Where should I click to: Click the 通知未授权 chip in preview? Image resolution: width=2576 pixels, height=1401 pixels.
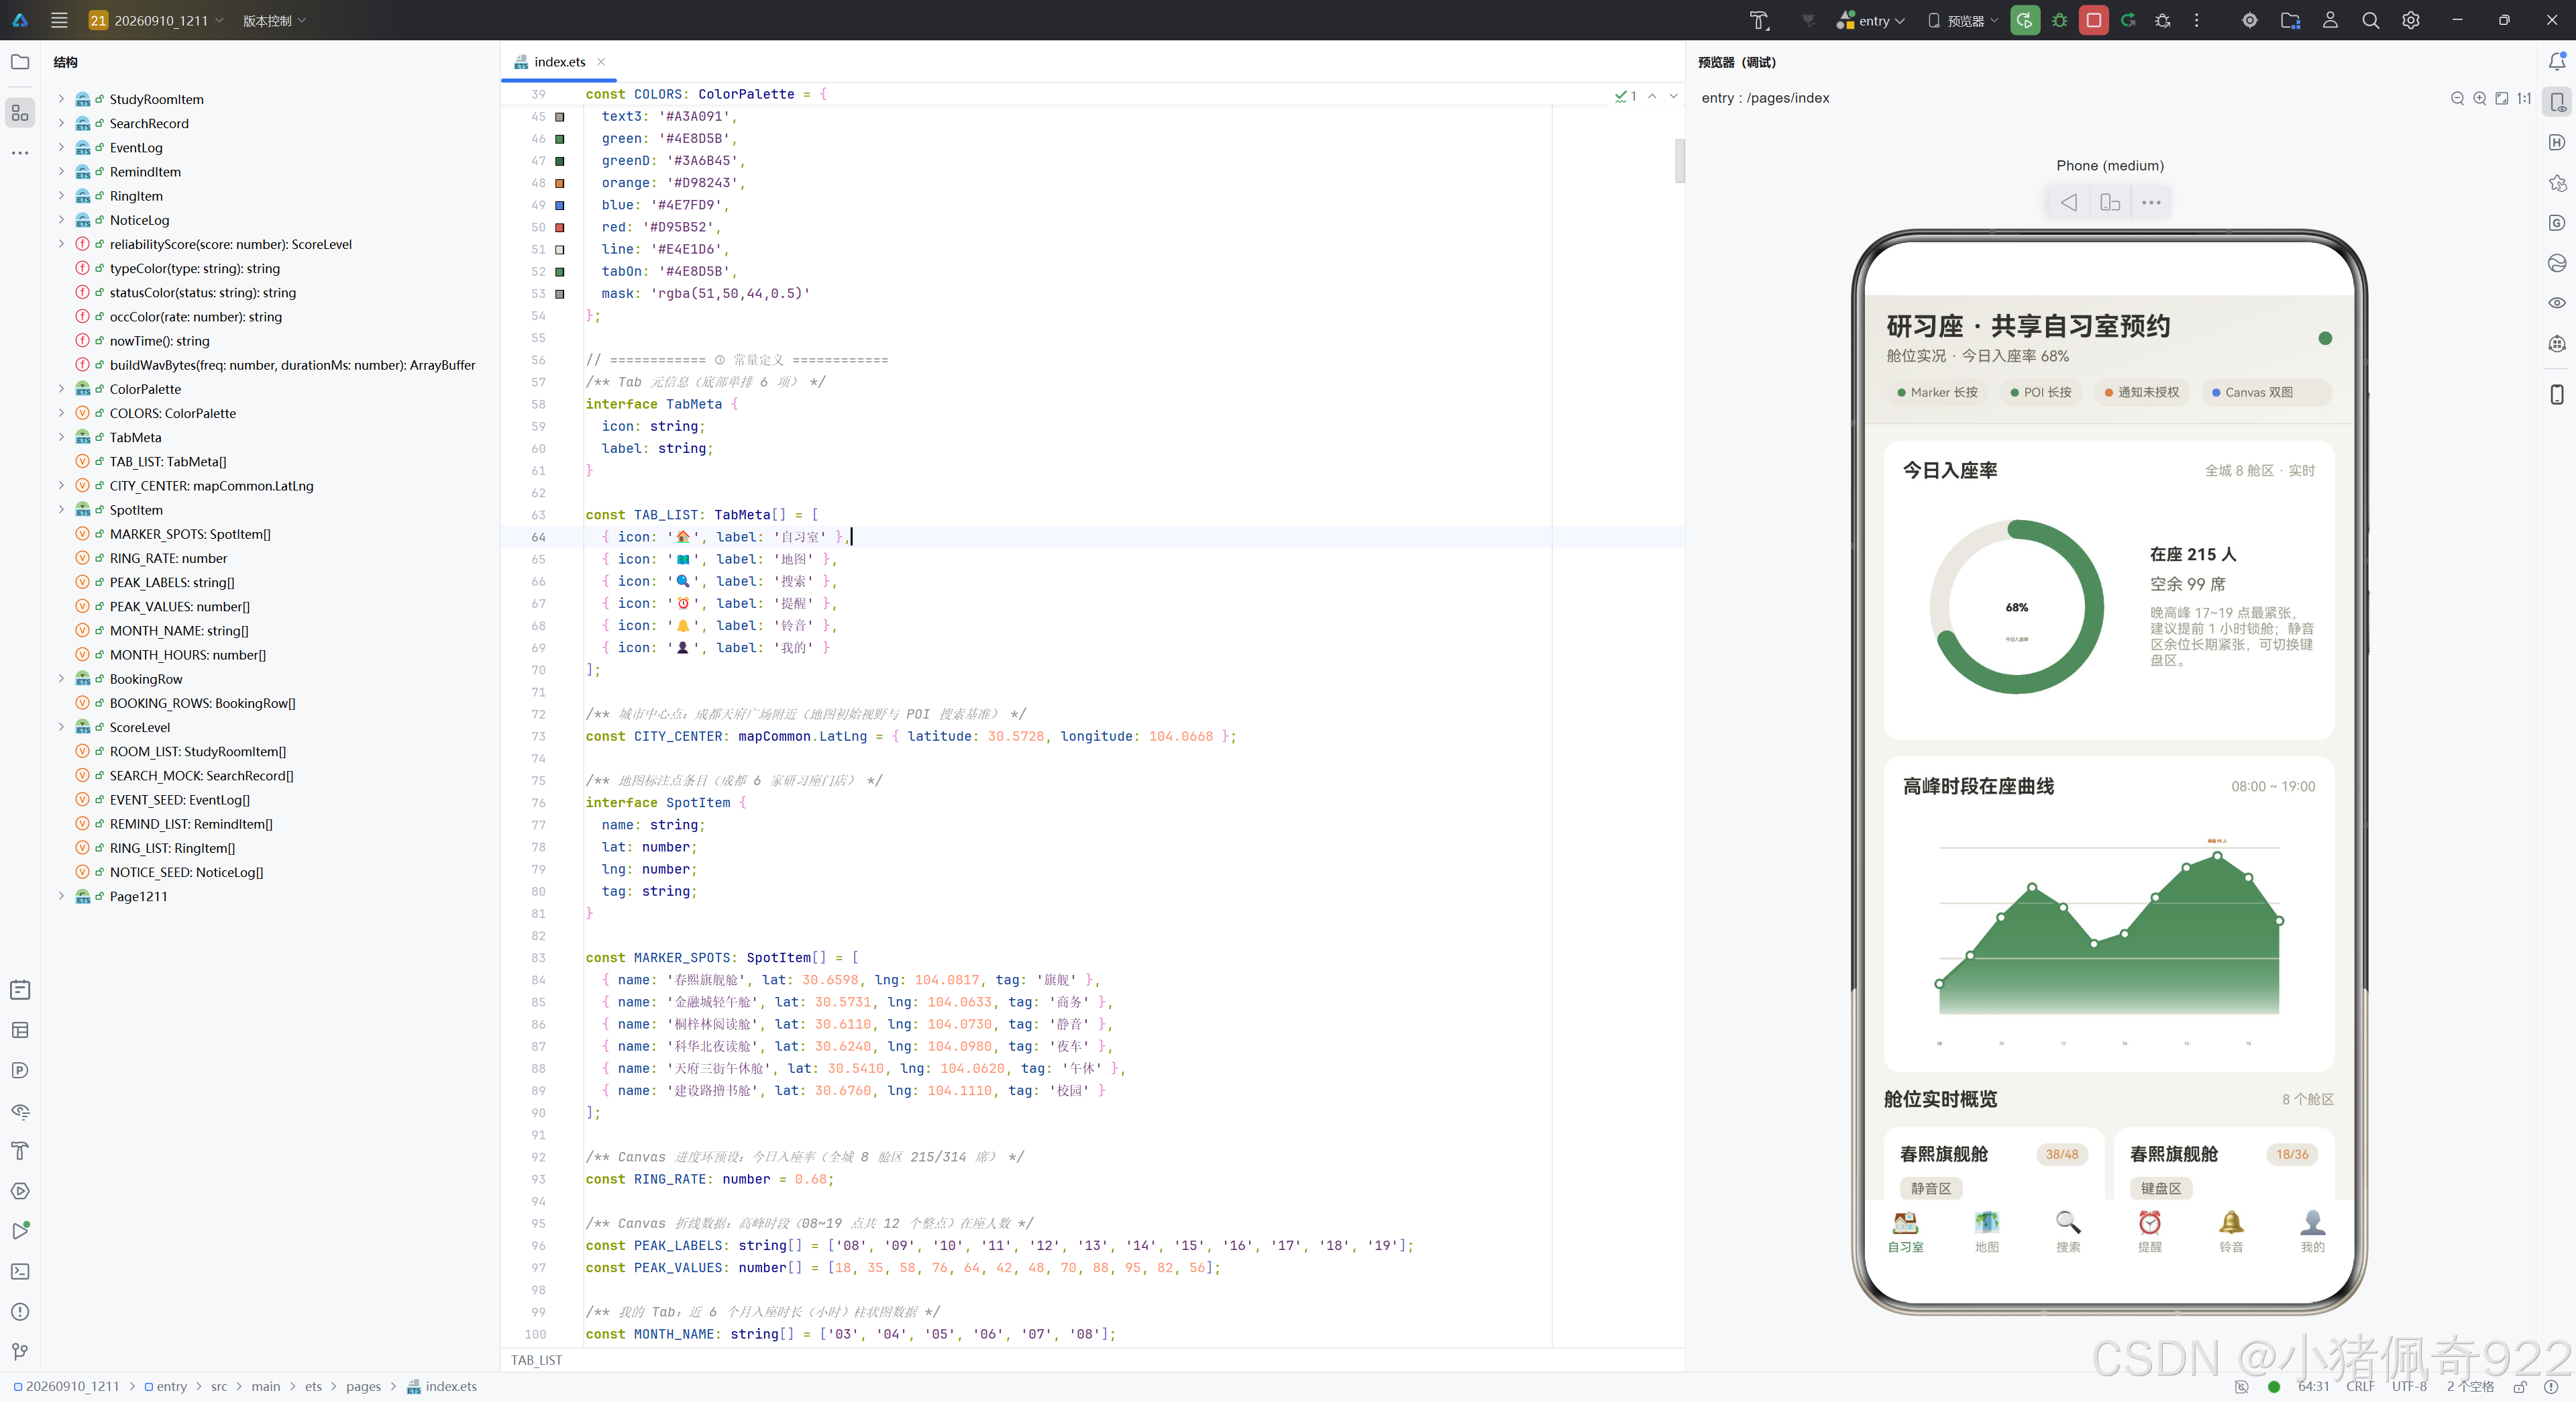click(2141, 392)
